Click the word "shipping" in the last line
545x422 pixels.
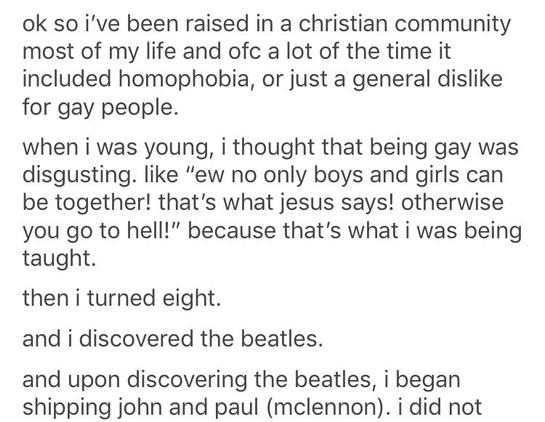point(67,407)
